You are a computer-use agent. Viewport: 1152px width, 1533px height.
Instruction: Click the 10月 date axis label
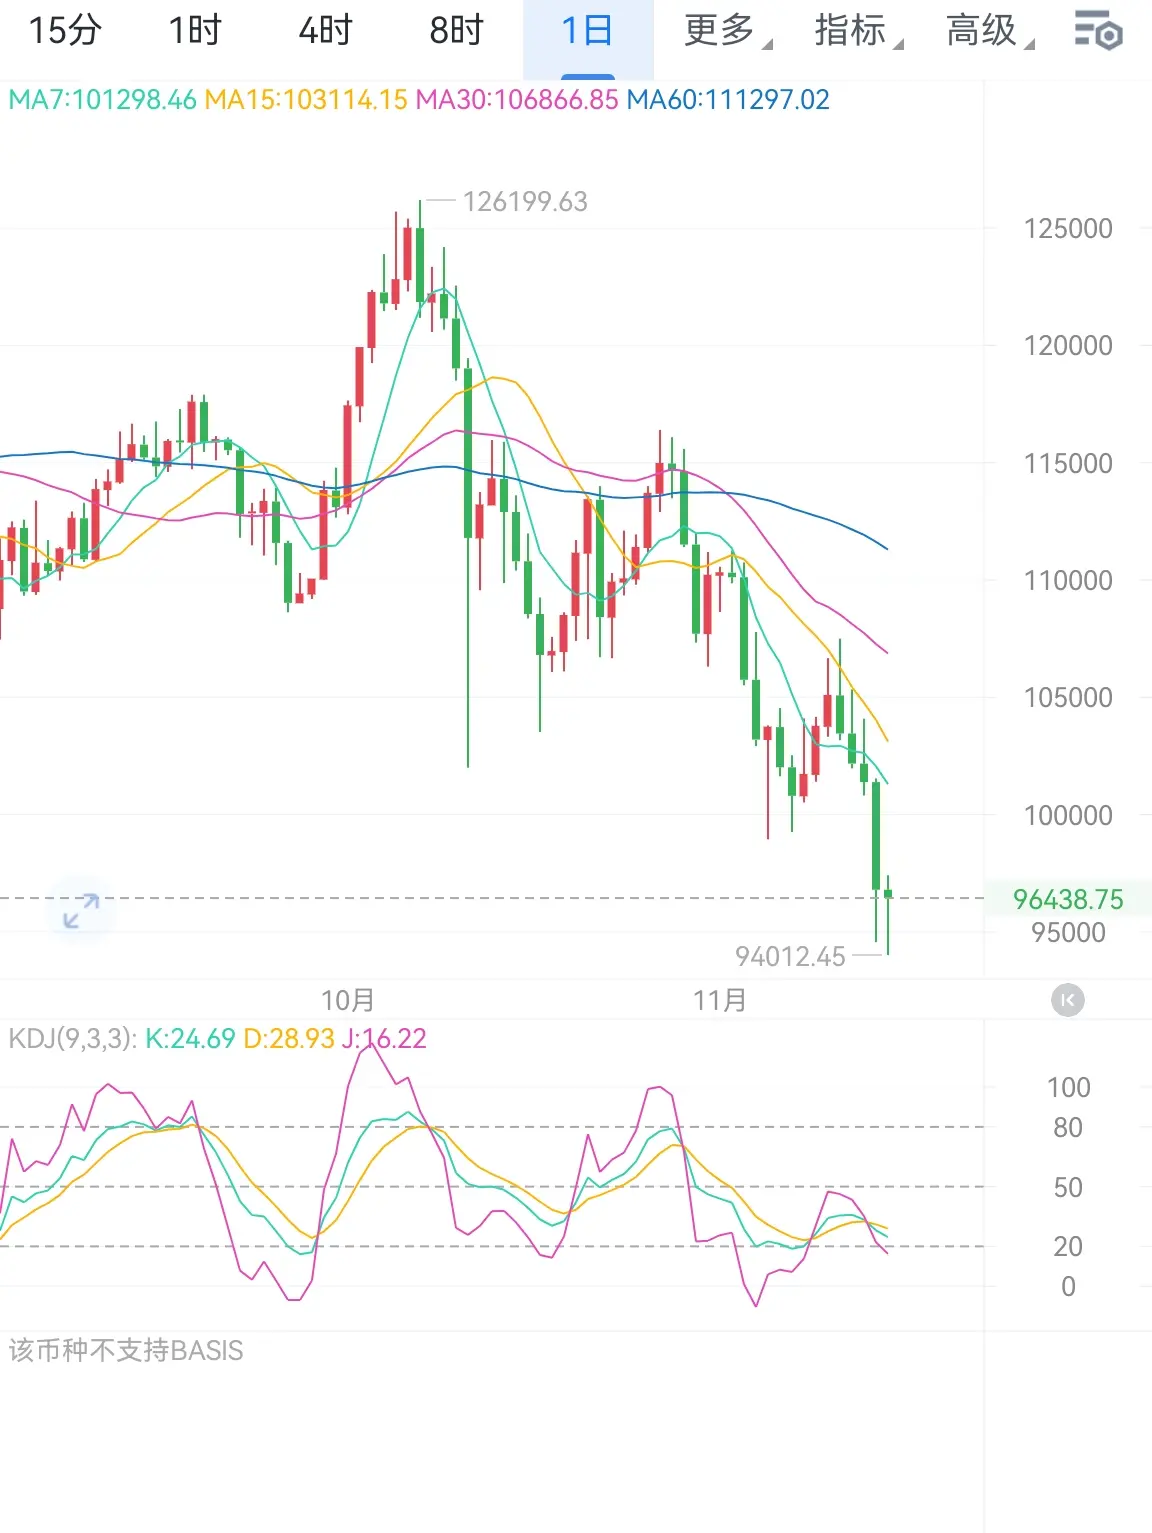click(348, 1000)
